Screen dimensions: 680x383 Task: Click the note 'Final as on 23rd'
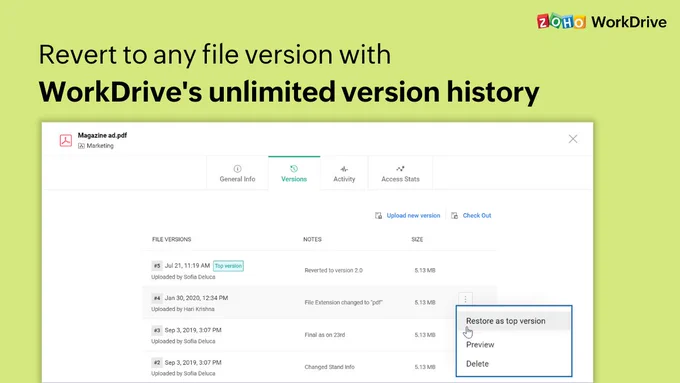pyautogui.click(x=325, y=335)
